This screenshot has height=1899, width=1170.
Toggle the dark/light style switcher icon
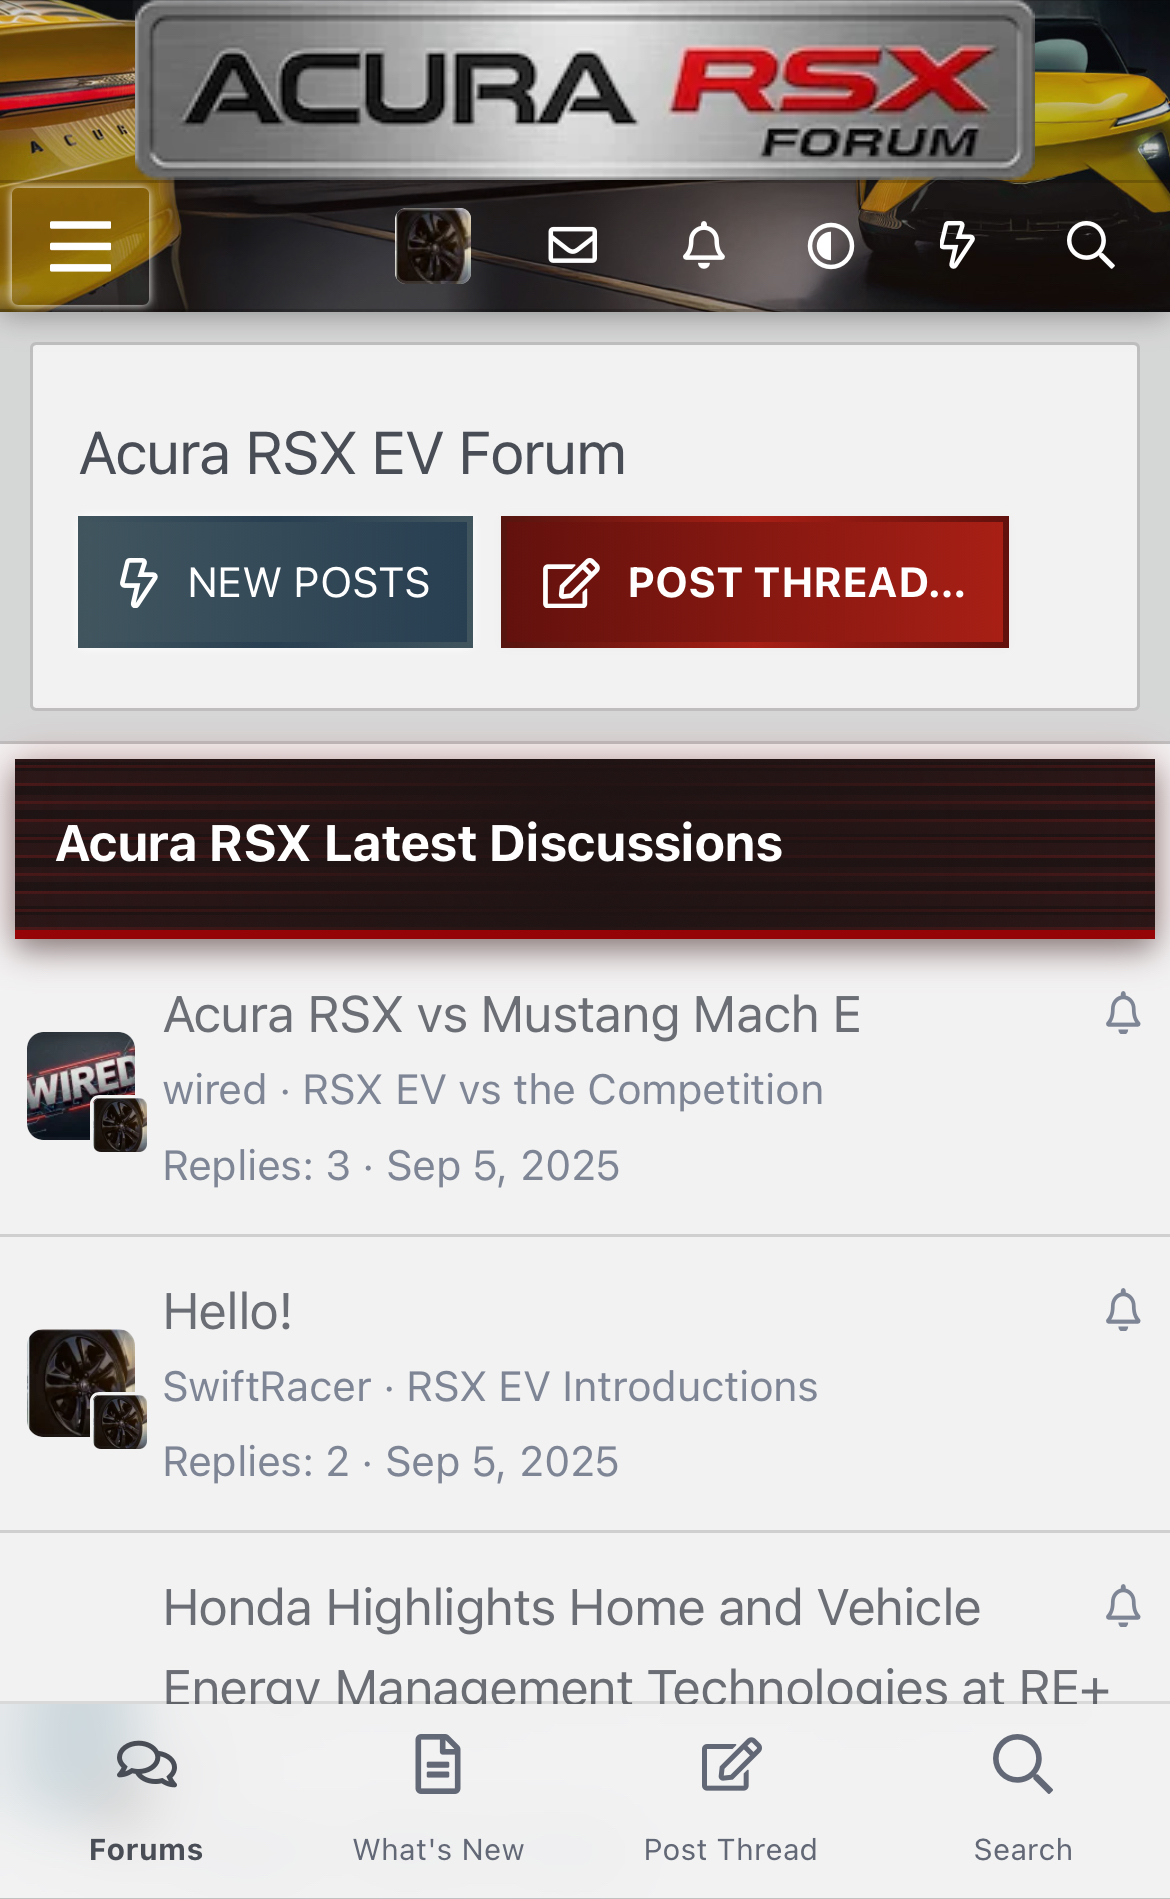[831, 246]
